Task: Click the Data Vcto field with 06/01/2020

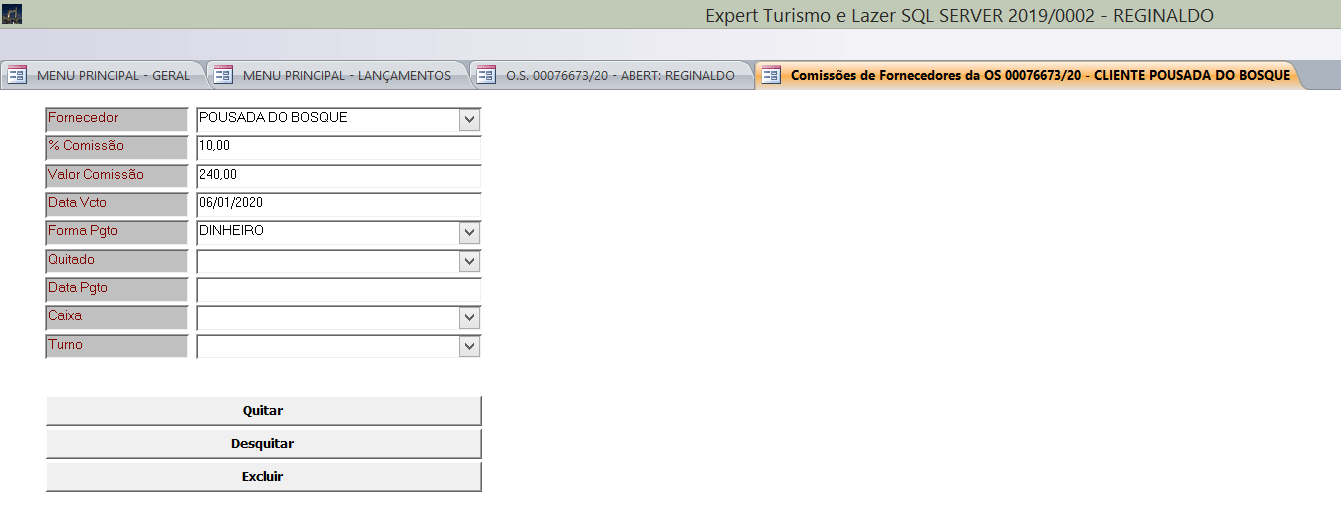Action: (x=338, y=203)
